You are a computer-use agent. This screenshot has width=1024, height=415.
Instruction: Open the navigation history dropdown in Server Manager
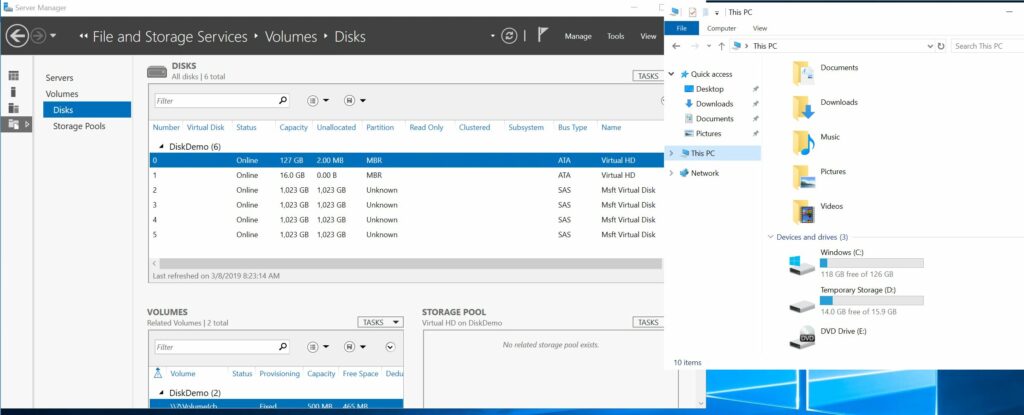tap(54, 36)
